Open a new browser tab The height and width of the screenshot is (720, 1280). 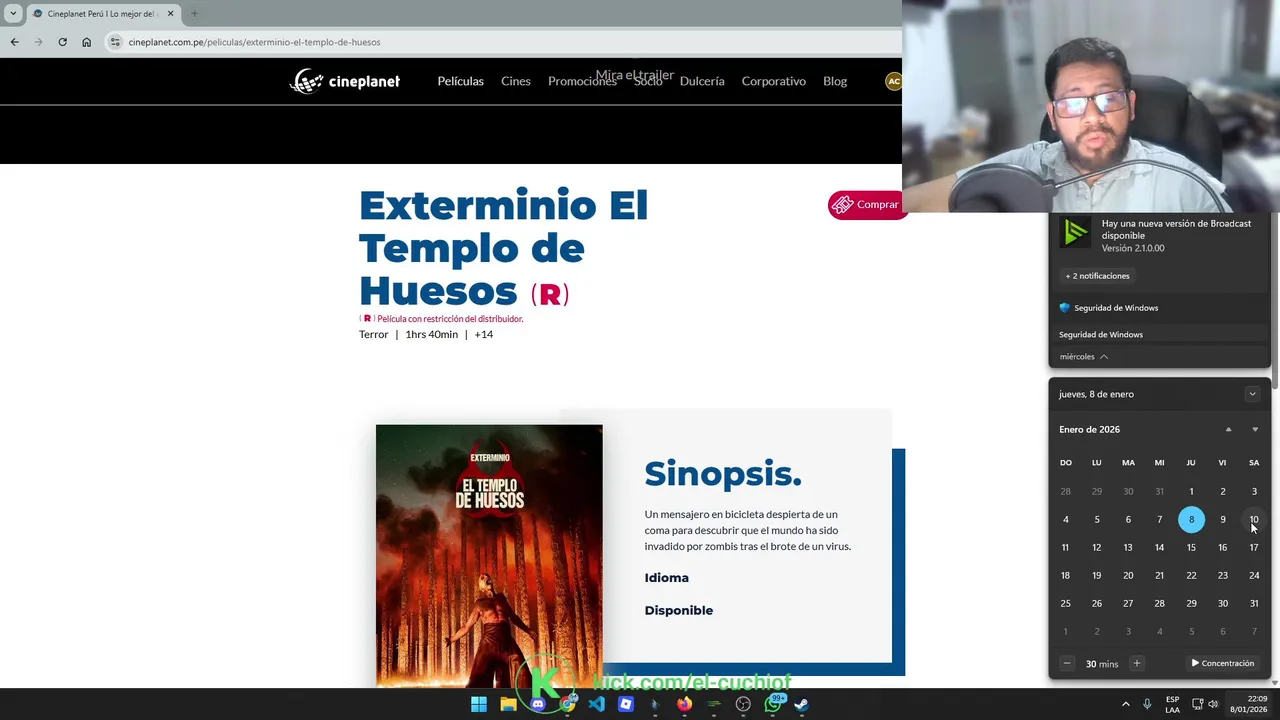[194, 14]
